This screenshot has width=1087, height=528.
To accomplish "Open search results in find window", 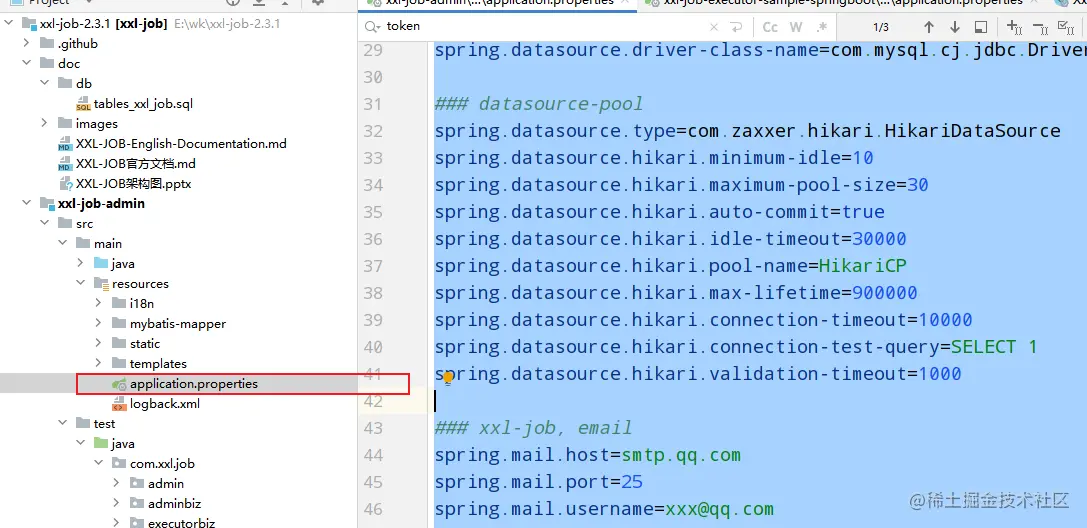I will [x=981, y=27].
